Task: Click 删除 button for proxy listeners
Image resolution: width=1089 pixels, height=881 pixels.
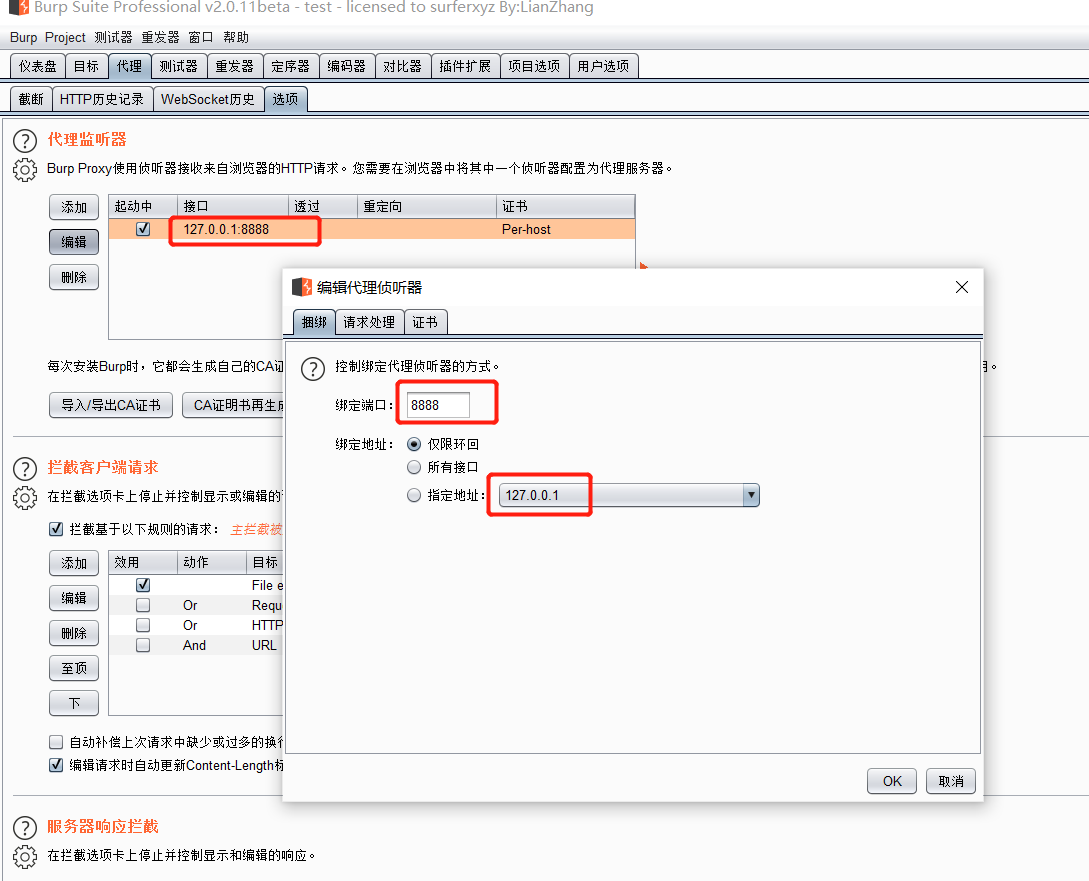Action: (74, 277)
